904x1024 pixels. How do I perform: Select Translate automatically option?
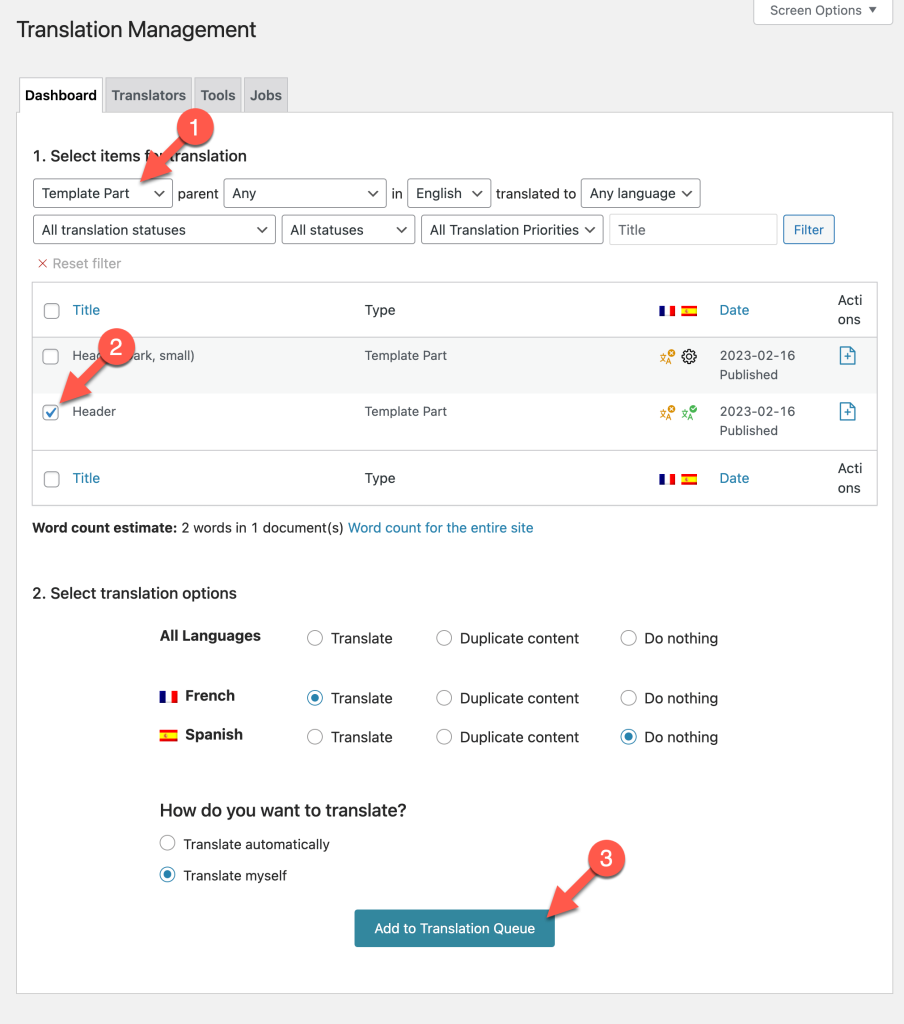tap(167, 843)
